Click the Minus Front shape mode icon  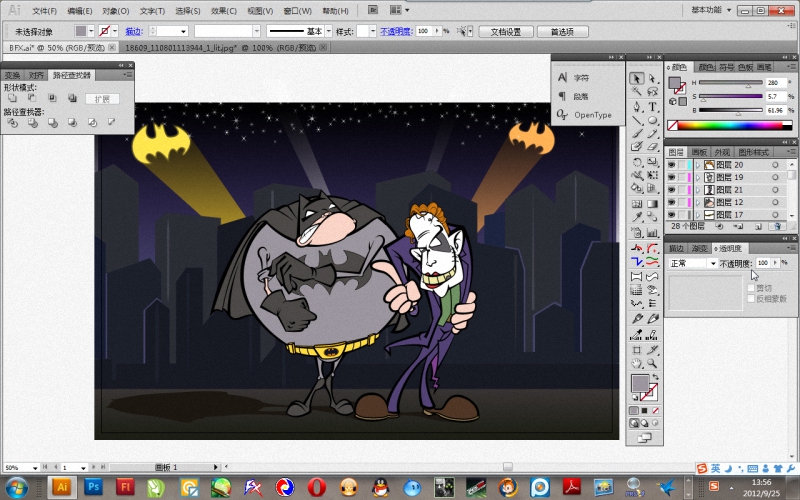[x=32, y=98]
